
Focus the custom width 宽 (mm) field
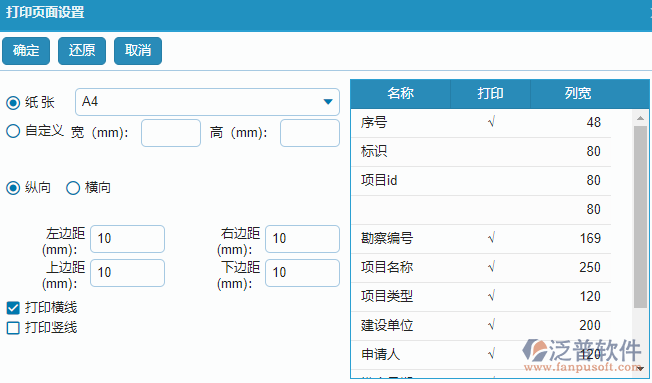click(171, 133)
